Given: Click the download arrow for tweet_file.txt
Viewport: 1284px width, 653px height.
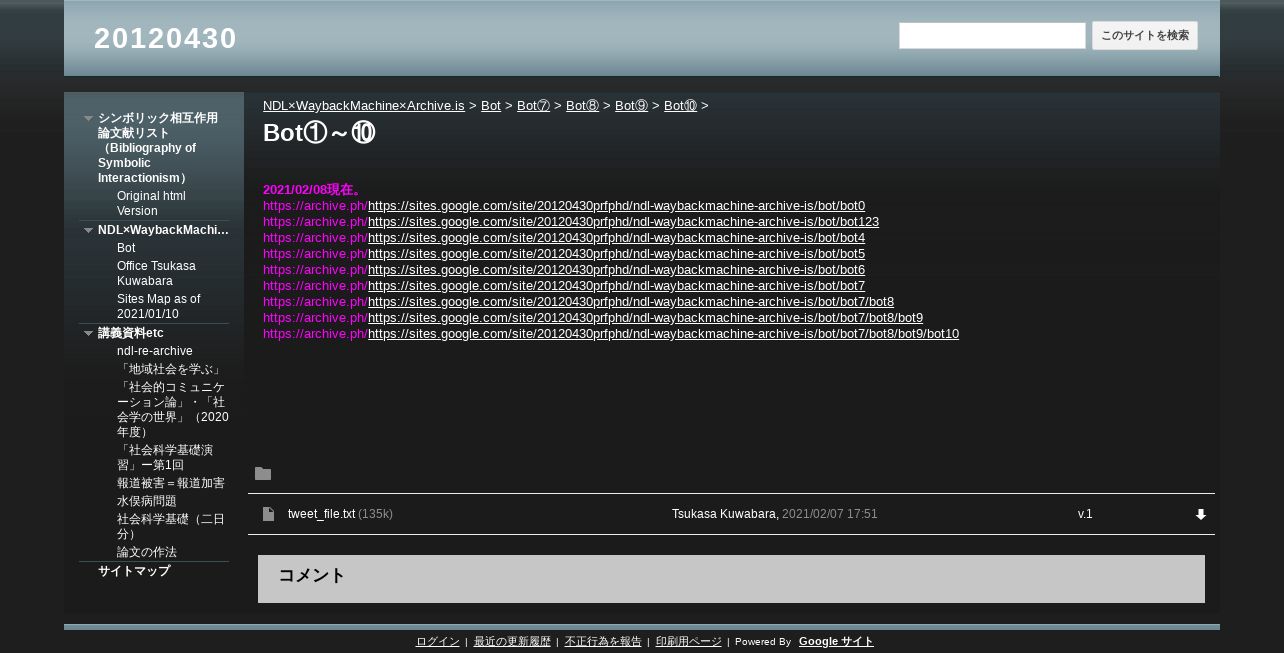Looking at the screenshot, I should (1201, 514).
